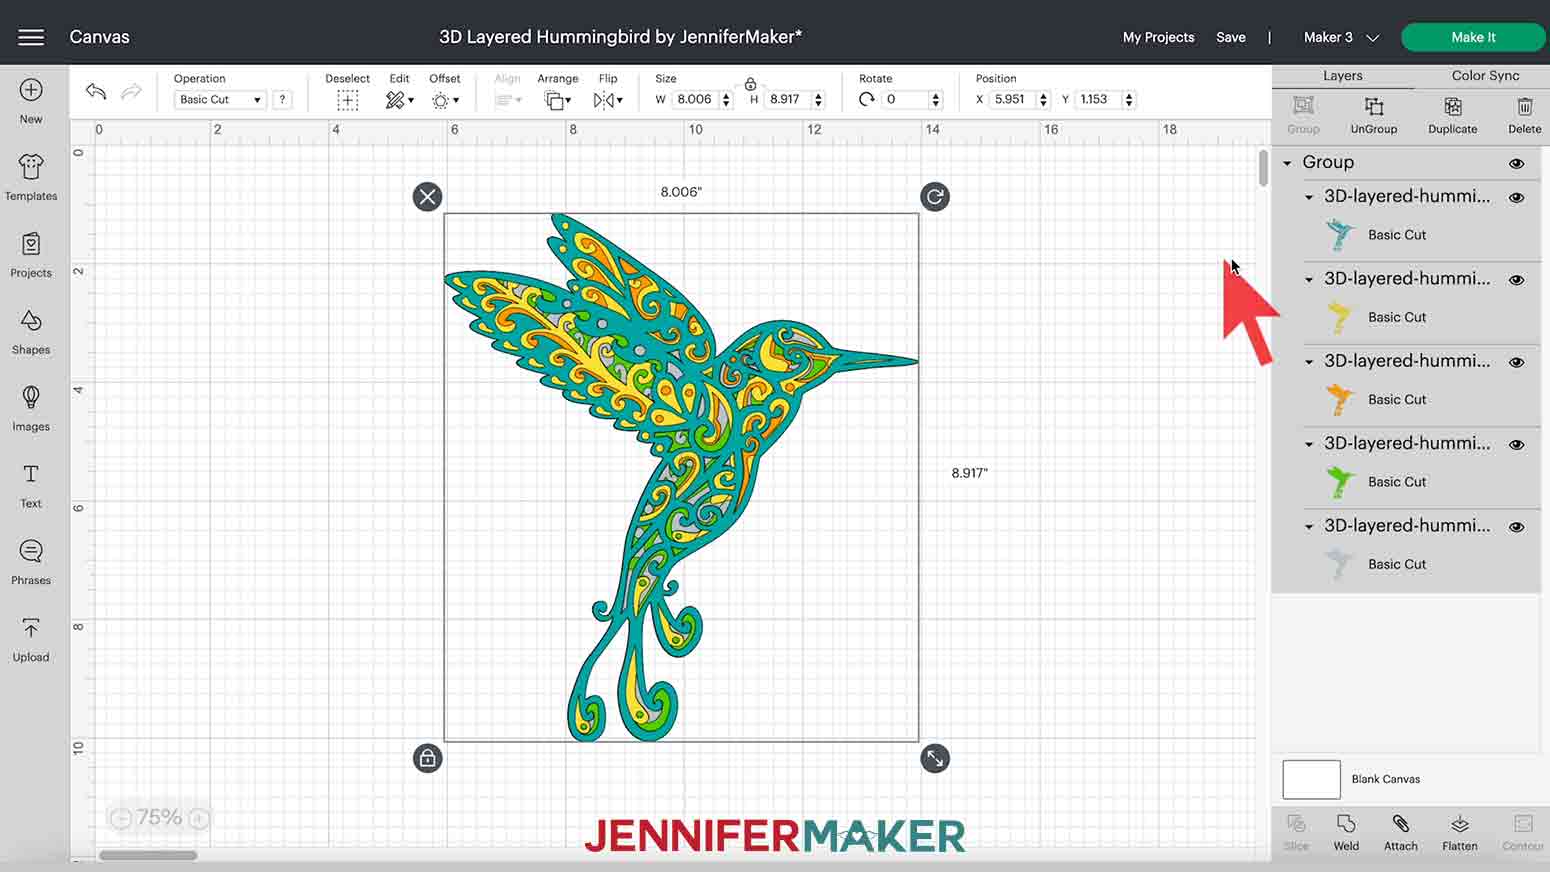1550x872 pixels.
Task: Open My Projects
Action: [1158, 37]
